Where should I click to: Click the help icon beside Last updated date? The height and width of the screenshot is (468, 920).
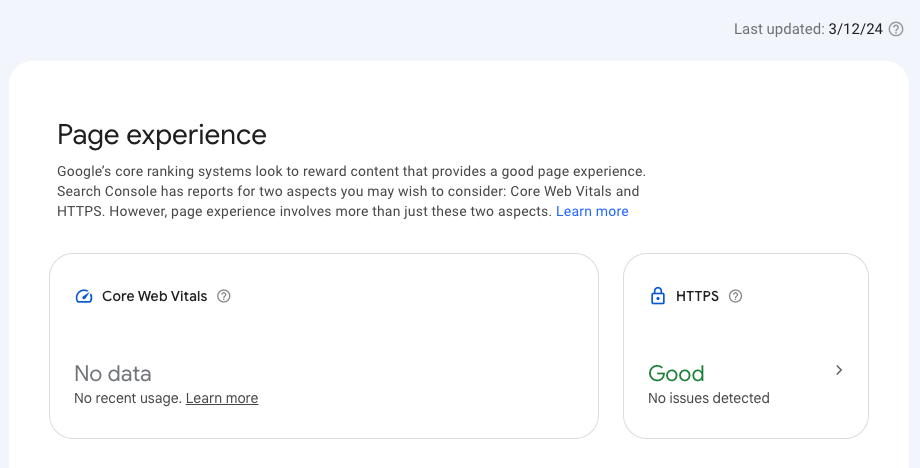(896, 30)
